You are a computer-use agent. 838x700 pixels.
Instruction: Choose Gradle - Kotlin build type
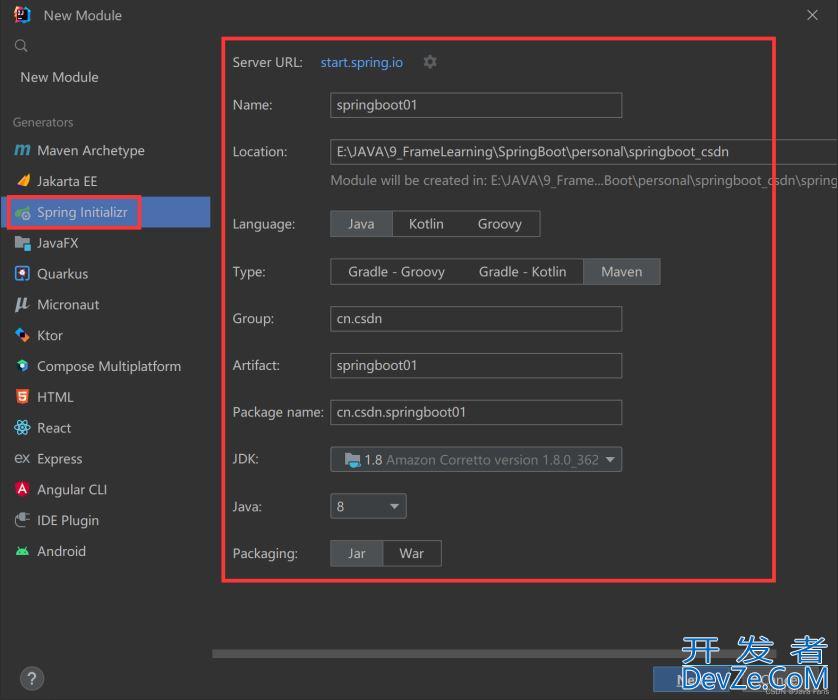(522, 271)
